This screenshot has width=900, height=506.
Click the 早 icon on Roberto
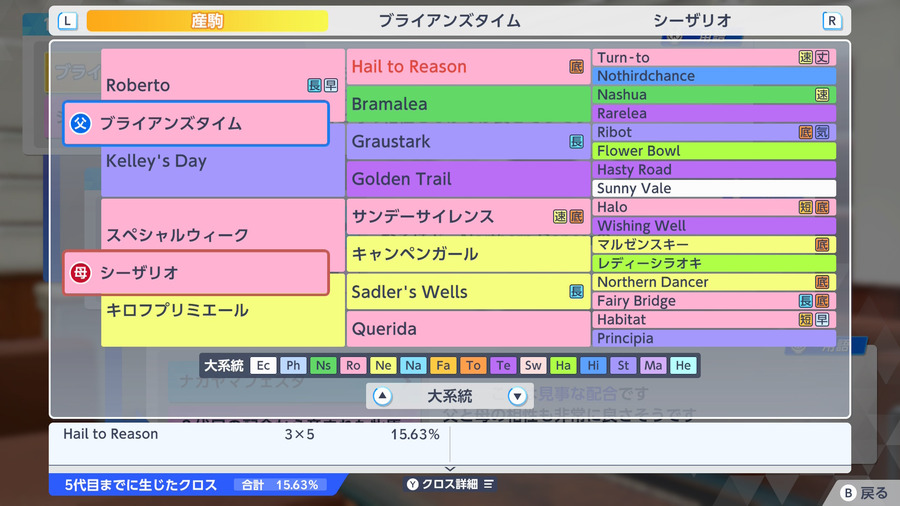[331, 85]
